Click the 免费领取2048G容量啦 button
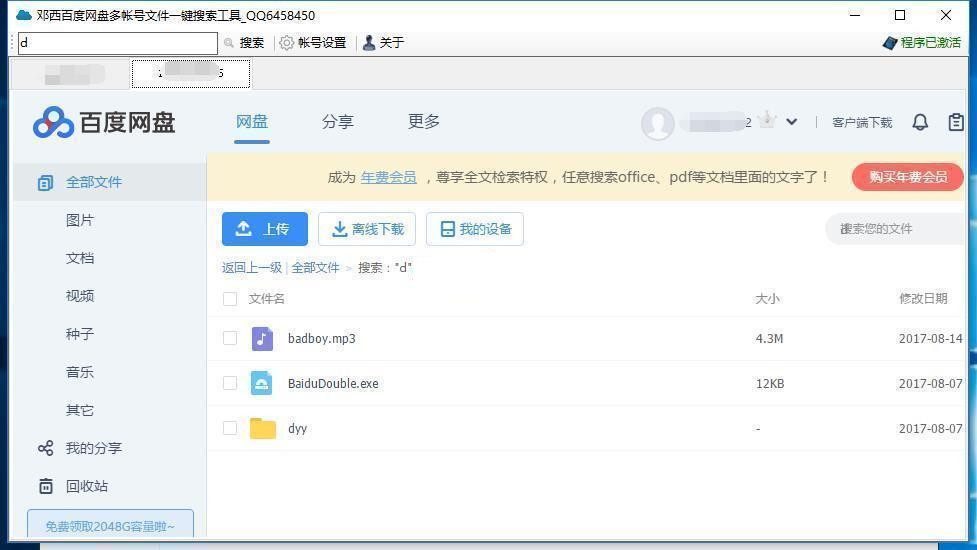This screenshot has width=977, height=550. 110,525
